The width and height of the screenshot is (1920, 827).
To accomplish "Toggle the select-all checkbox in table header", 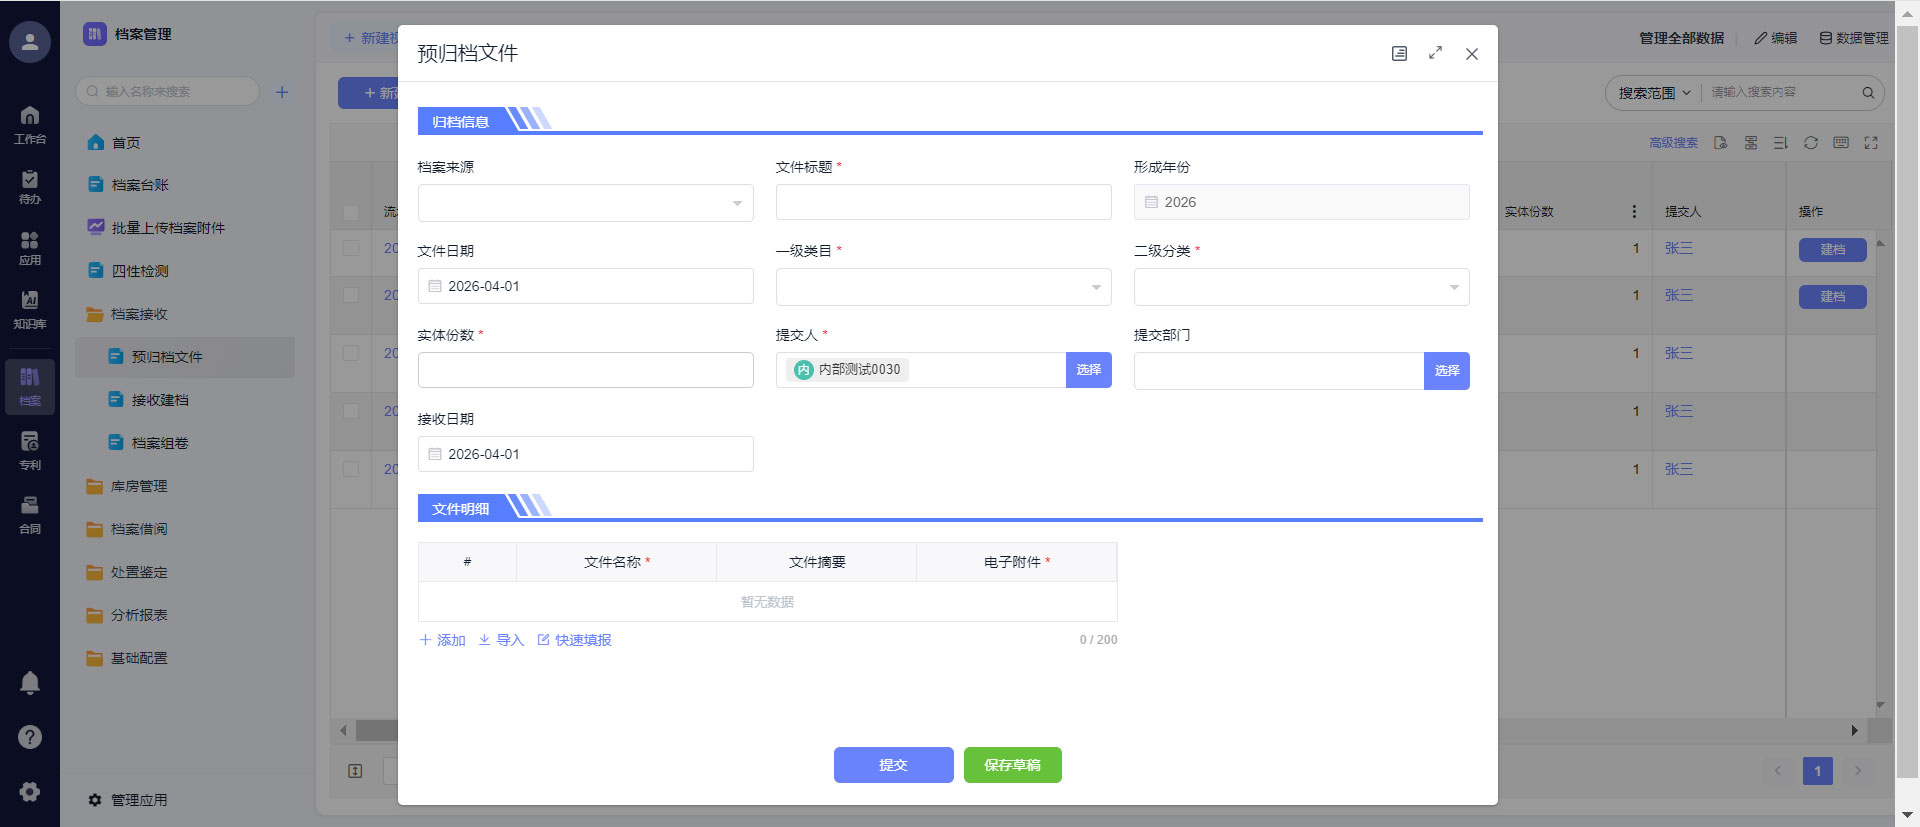I will pyautogui.click(x=351, y=212).
